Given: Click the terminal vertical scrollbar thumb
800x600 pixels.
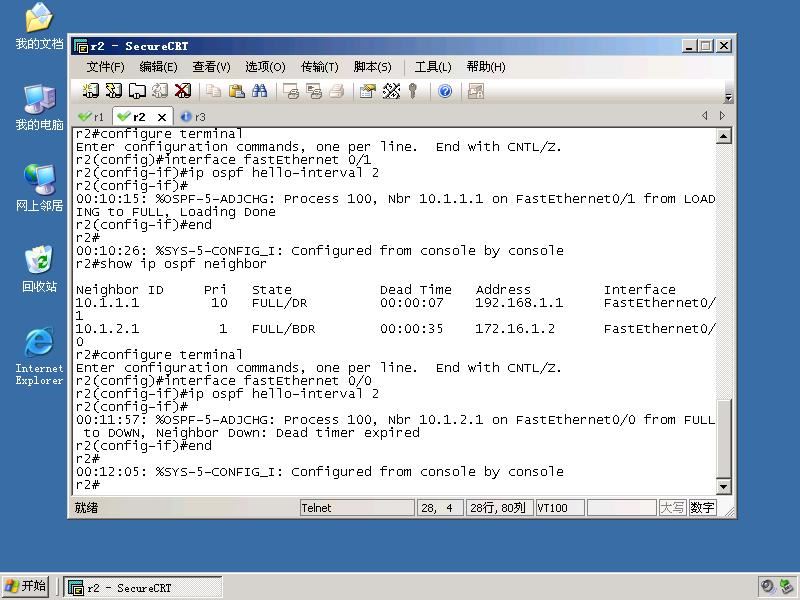Looking at the screenshot, I should click(x=723, y=439).
